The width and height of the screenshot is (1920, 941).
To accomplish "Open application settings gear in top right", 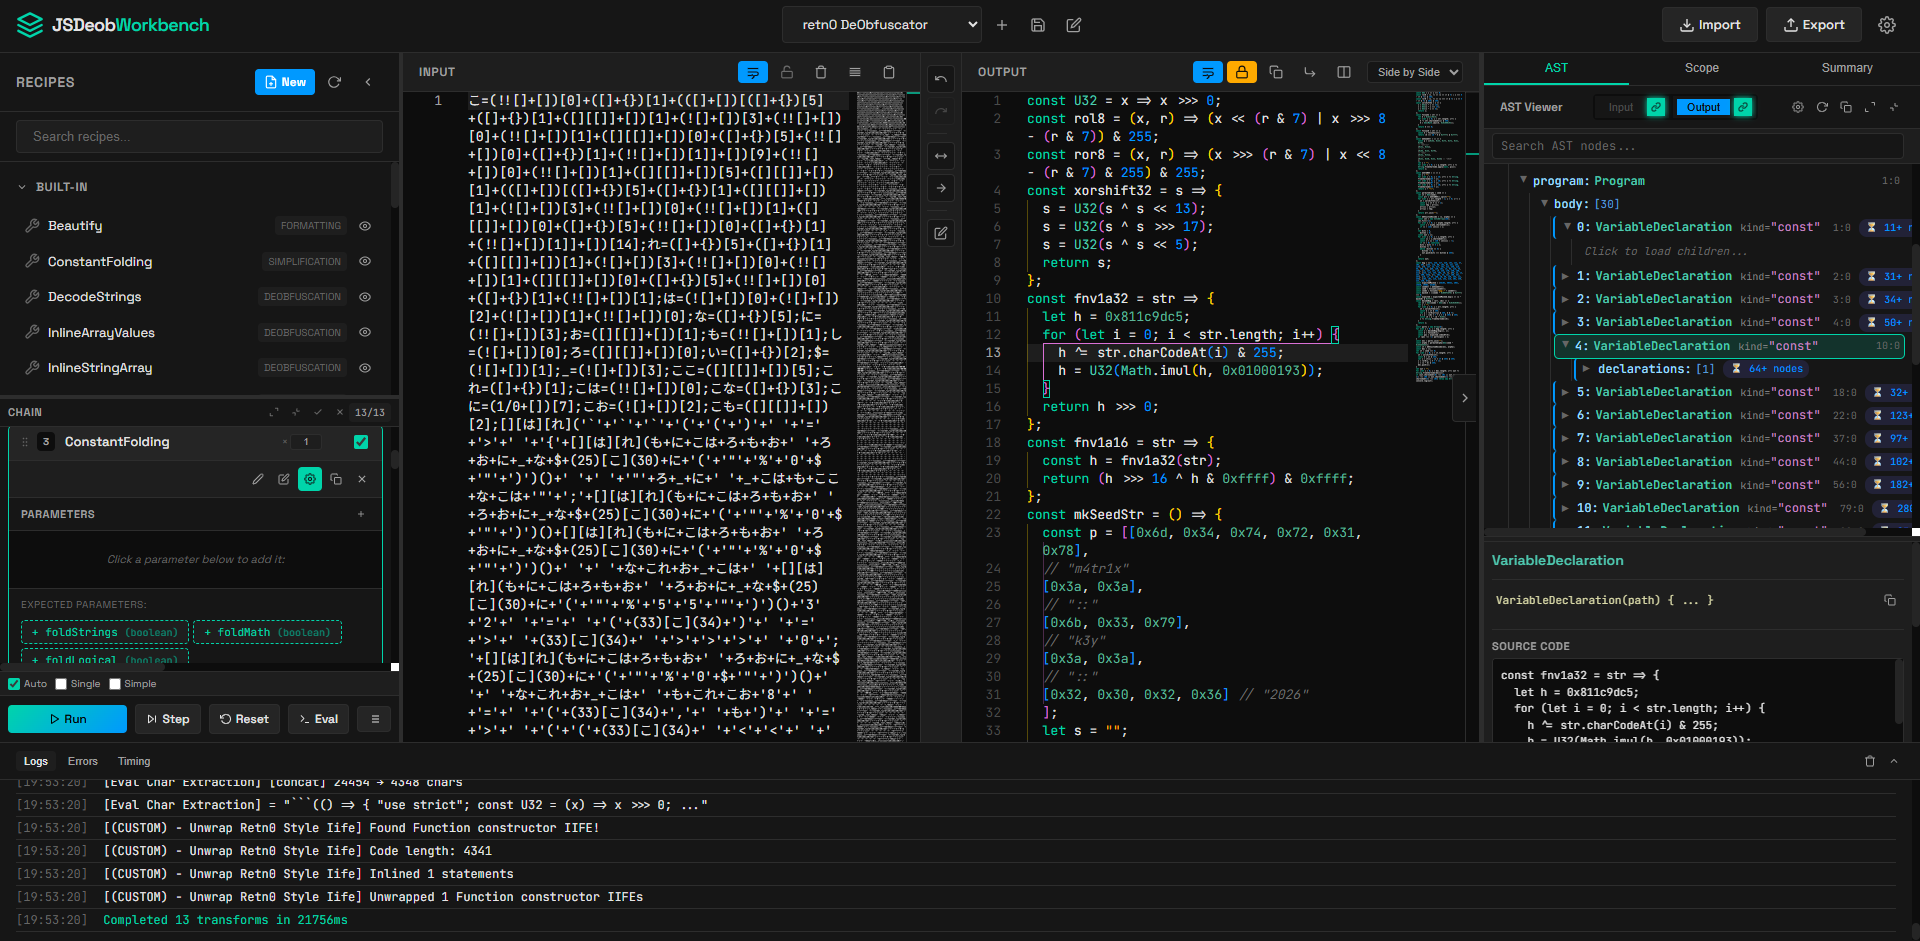I will (1887, 25).
